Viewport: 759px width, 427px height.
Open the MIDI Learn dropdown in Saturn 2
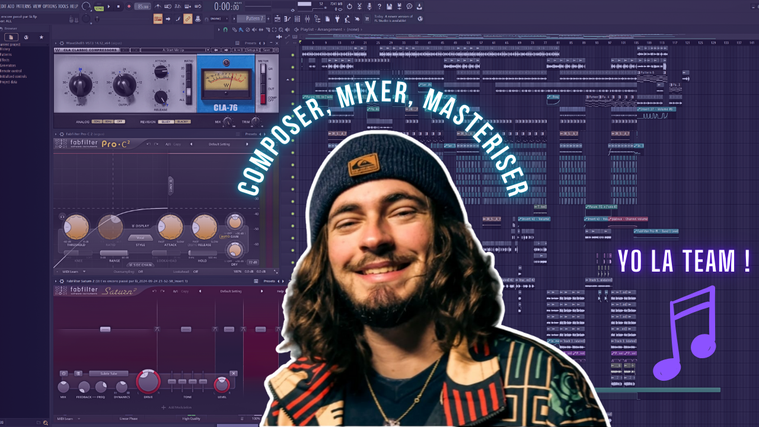(x=68, y=418)
